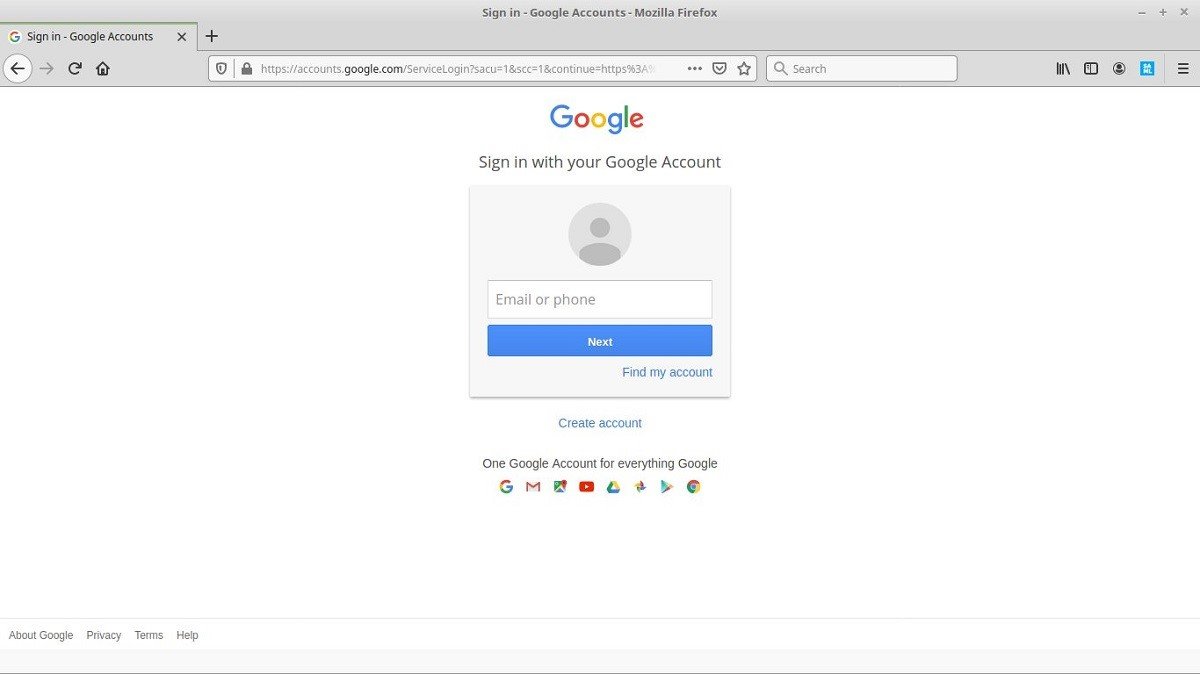Select the Sign in - Google Accounts tab

(x=90, y=36)
